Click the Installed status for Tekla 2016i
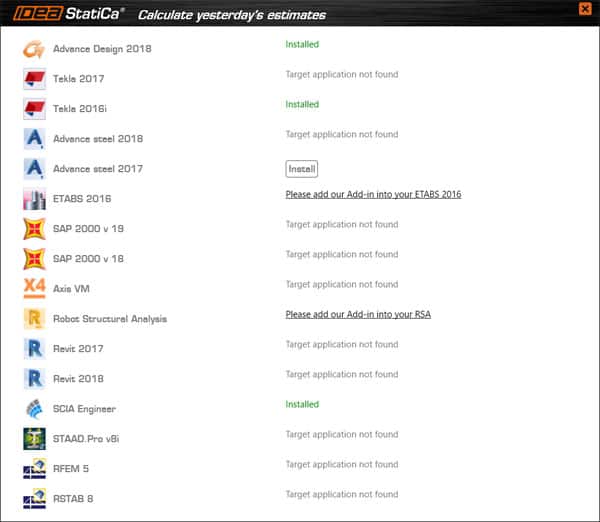 [x=302, y=104]
